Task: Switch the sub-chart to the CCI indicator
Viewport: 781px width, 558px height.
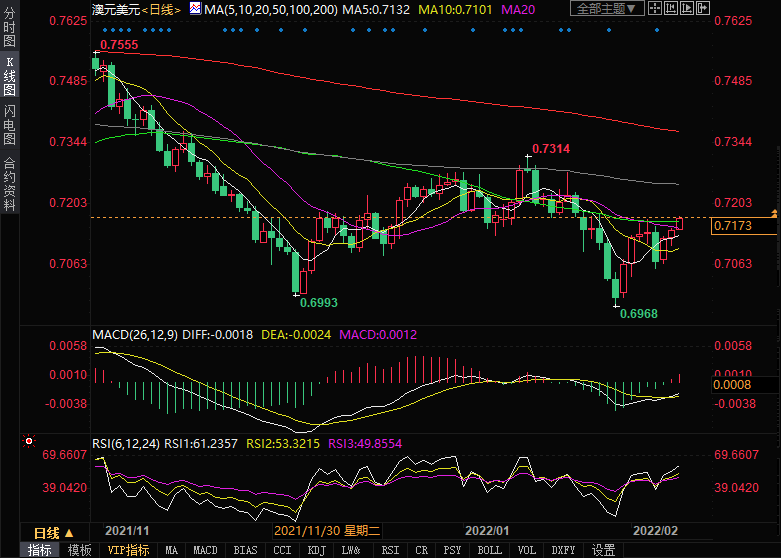Action: point(282,550)
